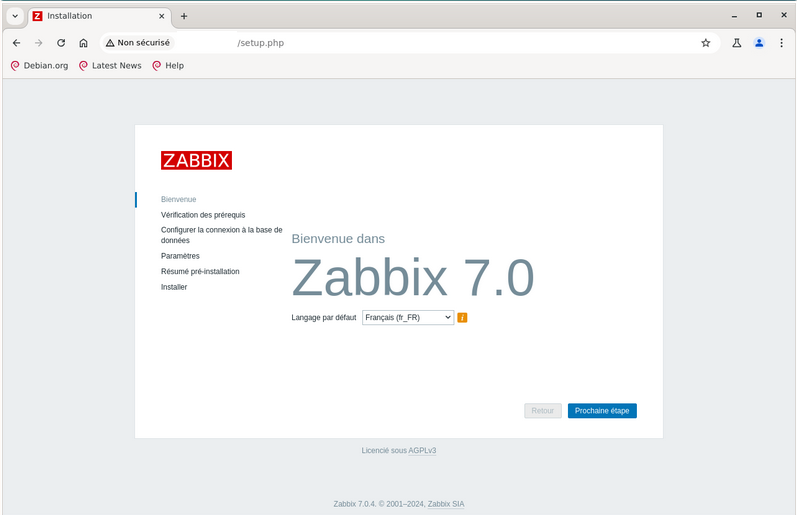
Task: Minimize the browser window
Action: [x=734, y=16]
